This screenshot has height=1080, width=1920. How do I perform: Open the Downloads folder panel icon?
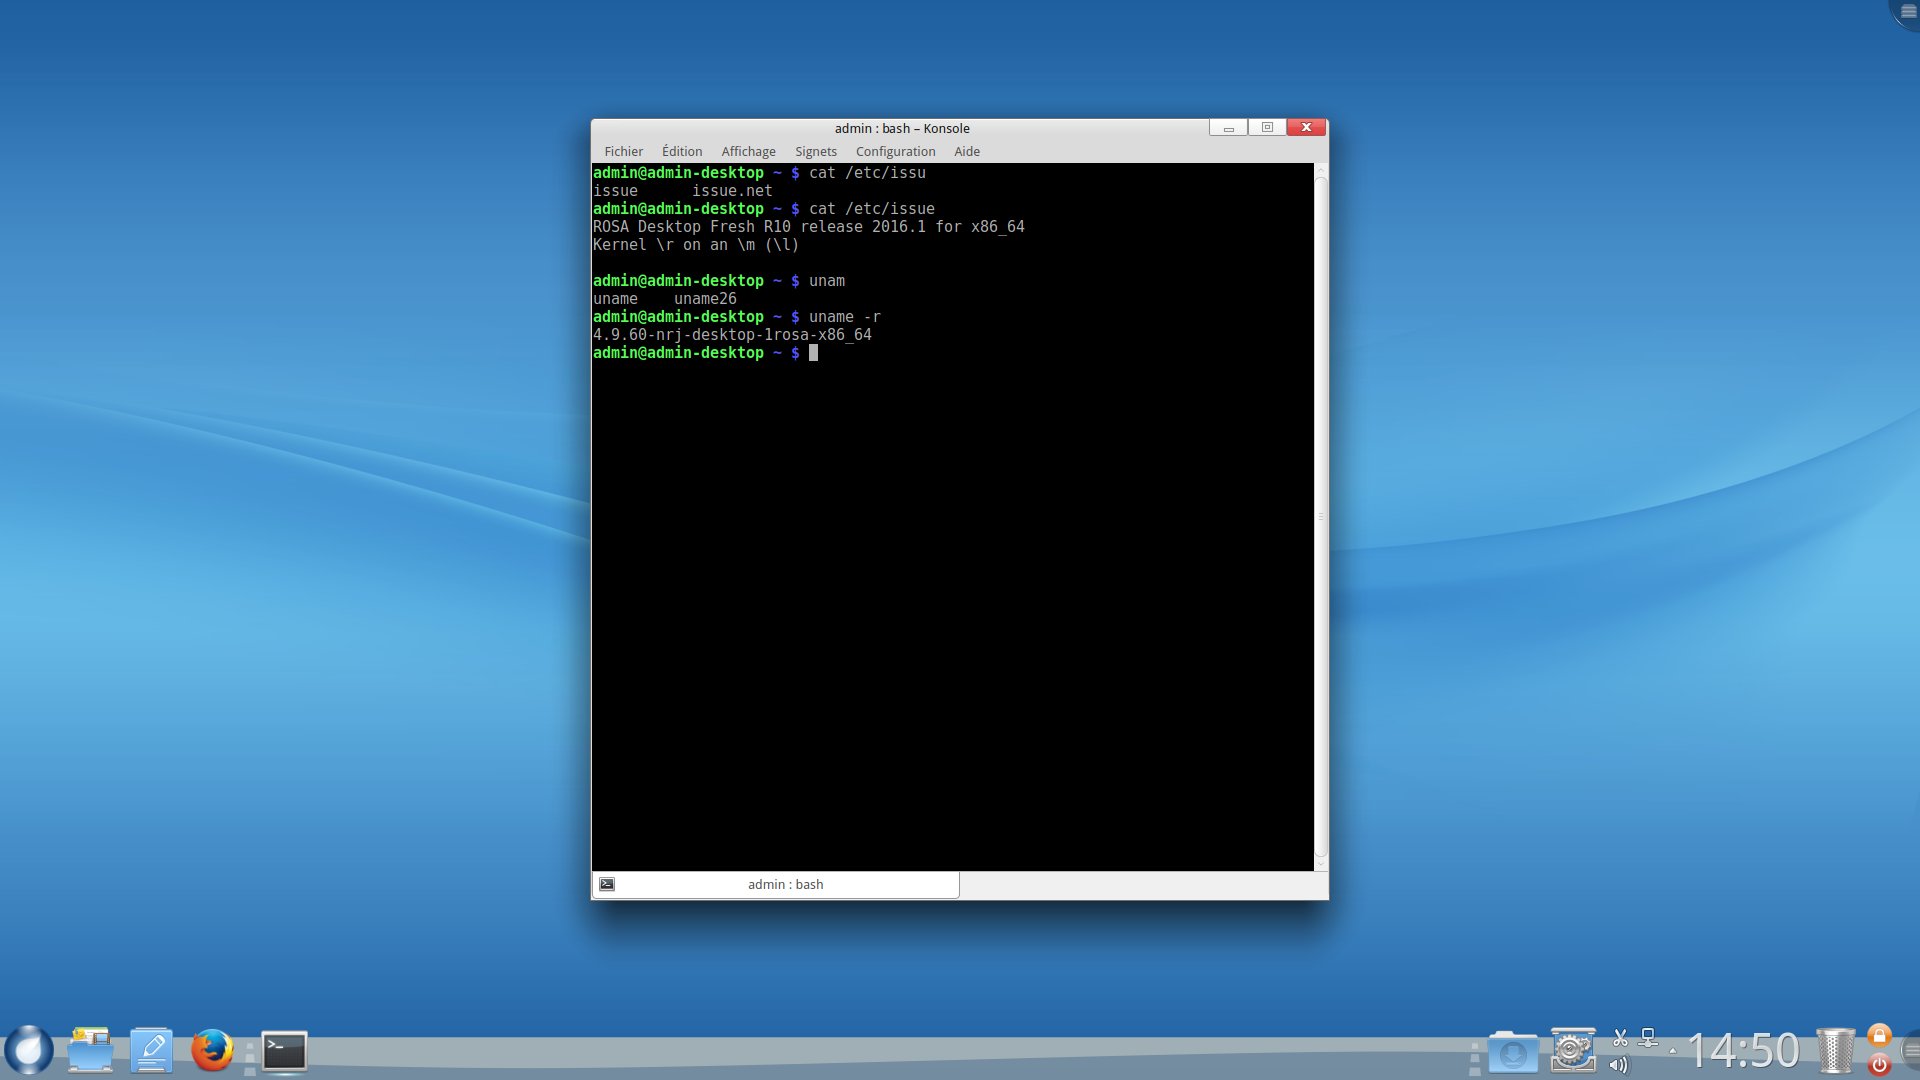click(1512, 1052)
